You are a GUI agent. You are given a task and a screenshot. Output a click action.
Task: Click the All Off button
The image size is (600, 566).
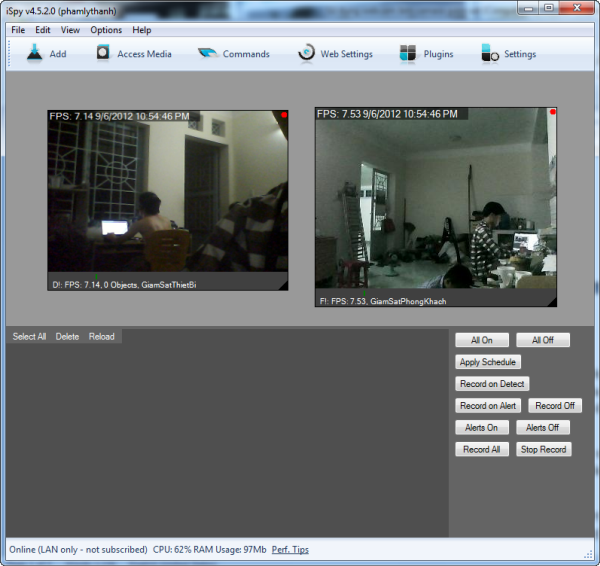point(543,340)
